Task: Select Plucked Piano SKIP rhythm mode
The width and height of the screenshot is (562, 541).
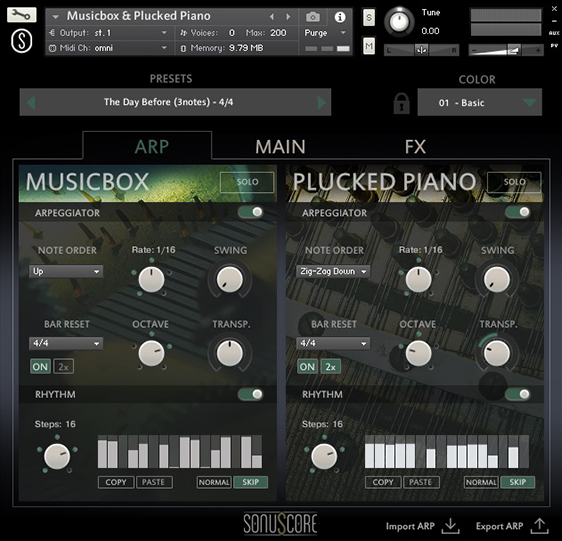Action: [518, 482]
